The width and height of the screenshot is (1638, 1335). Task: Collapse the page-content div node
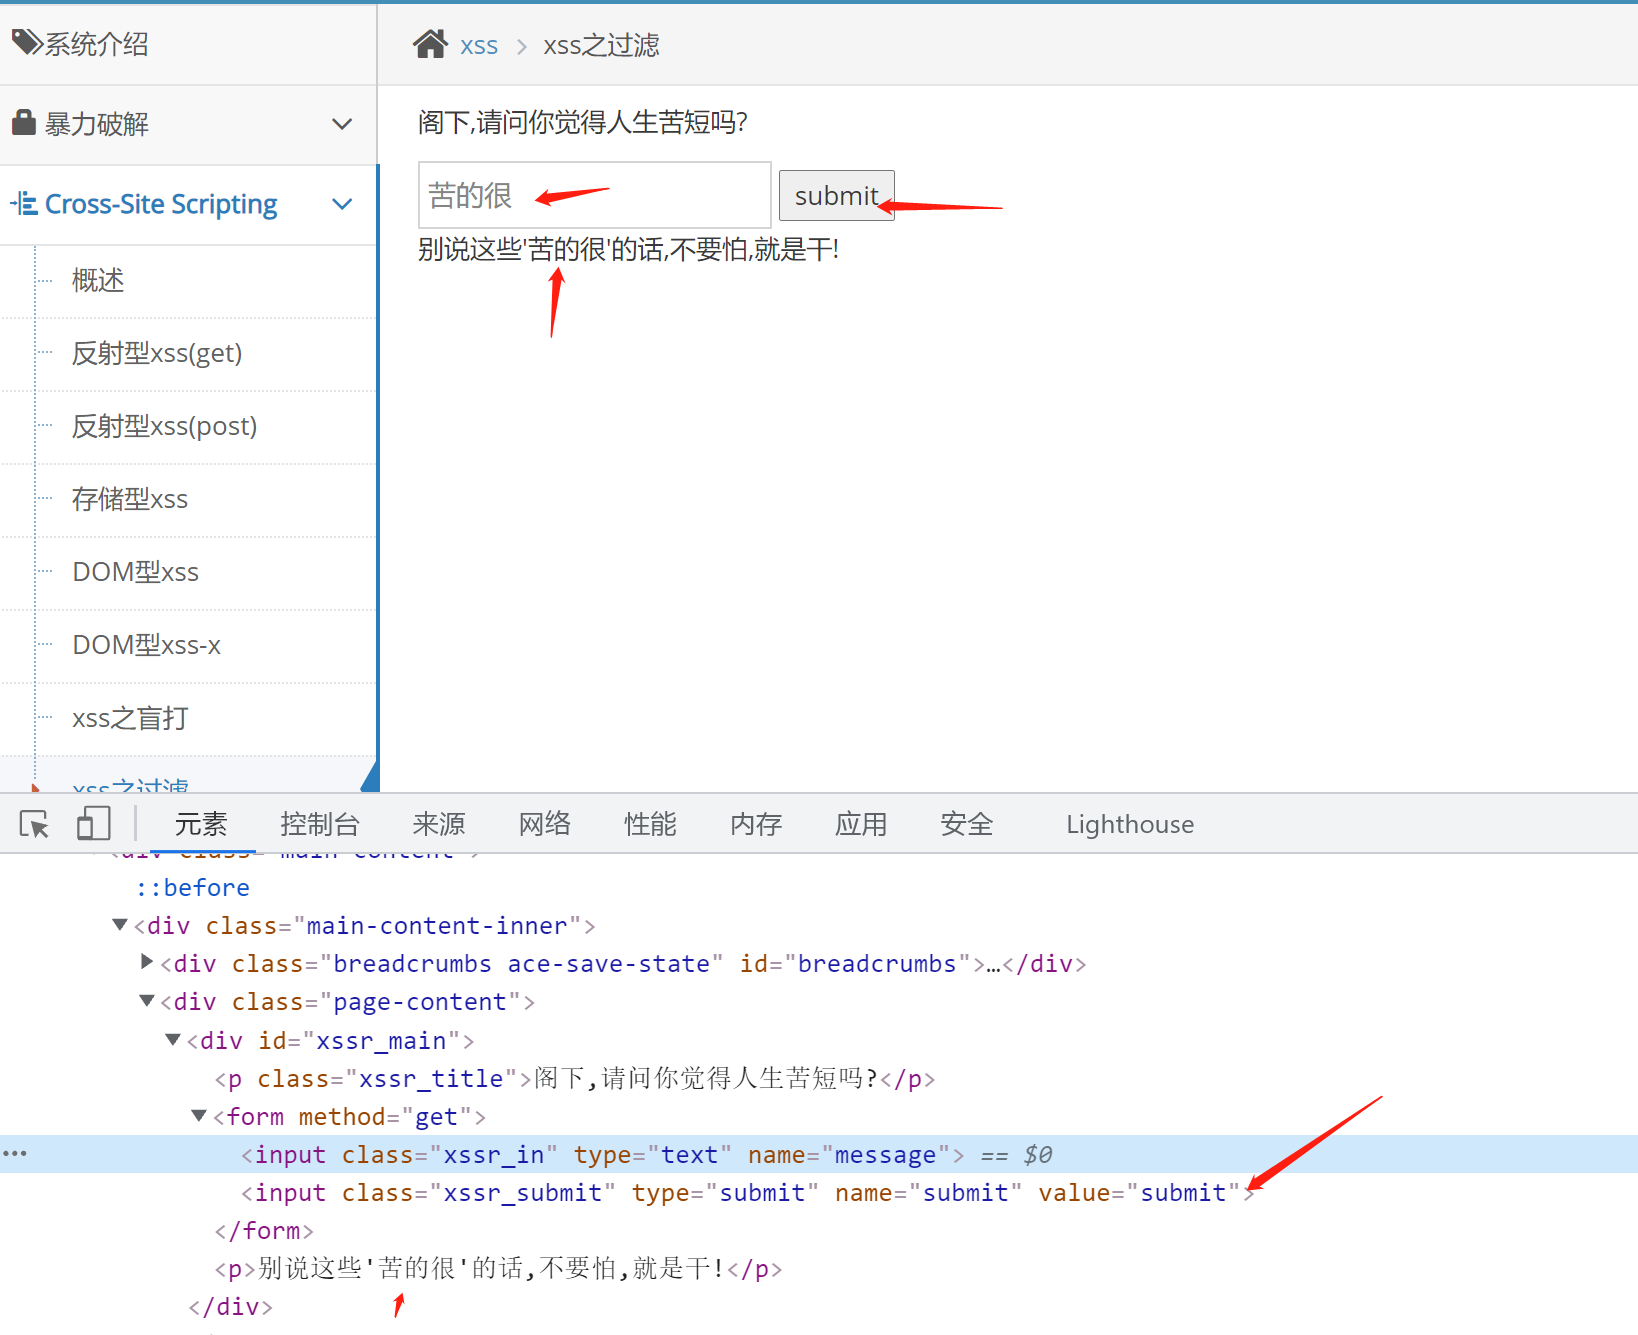[x=147, y=1001]
